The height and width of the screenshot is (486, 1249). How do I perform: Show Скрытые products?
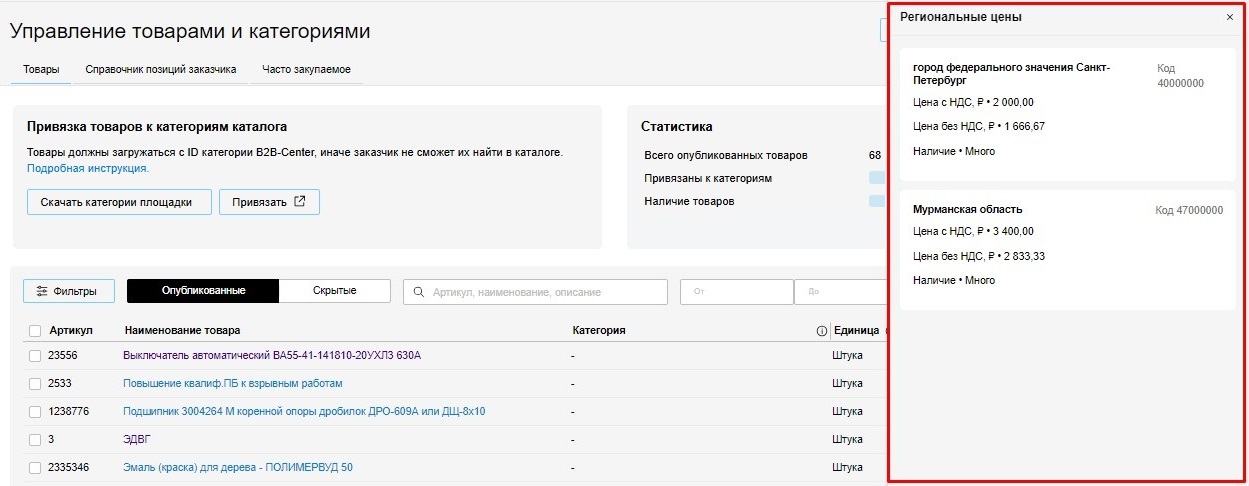click(x=334, y=290)
